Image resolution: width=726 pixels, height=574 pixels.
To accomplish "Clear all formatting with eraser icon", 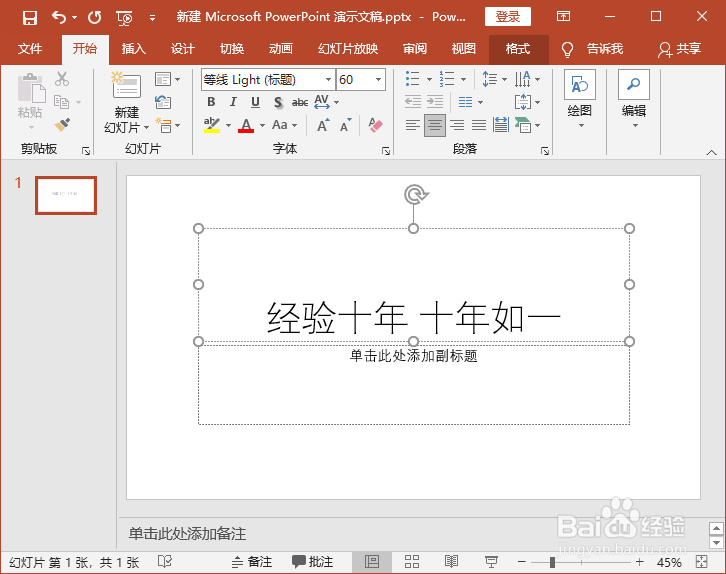I will click(x=375, y=125).
